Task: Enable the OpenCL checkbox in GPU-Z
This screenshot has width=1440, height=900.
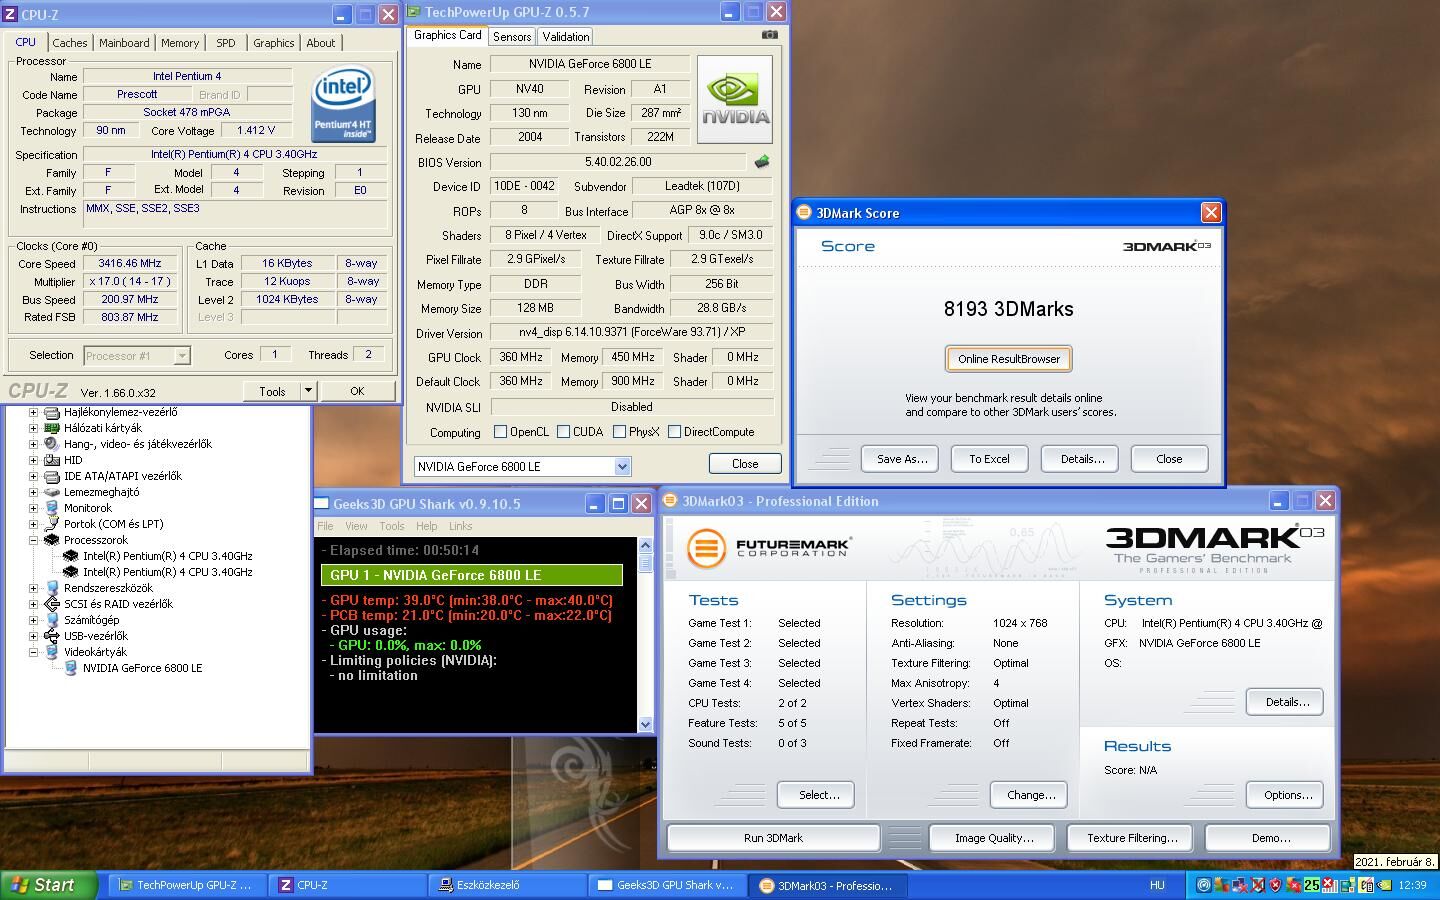Action: click(501, 432)
